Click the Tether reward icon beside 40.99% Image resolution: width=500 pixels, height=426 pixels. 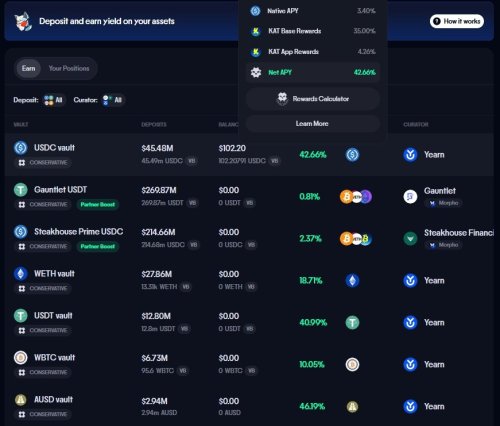coord(352,323)
